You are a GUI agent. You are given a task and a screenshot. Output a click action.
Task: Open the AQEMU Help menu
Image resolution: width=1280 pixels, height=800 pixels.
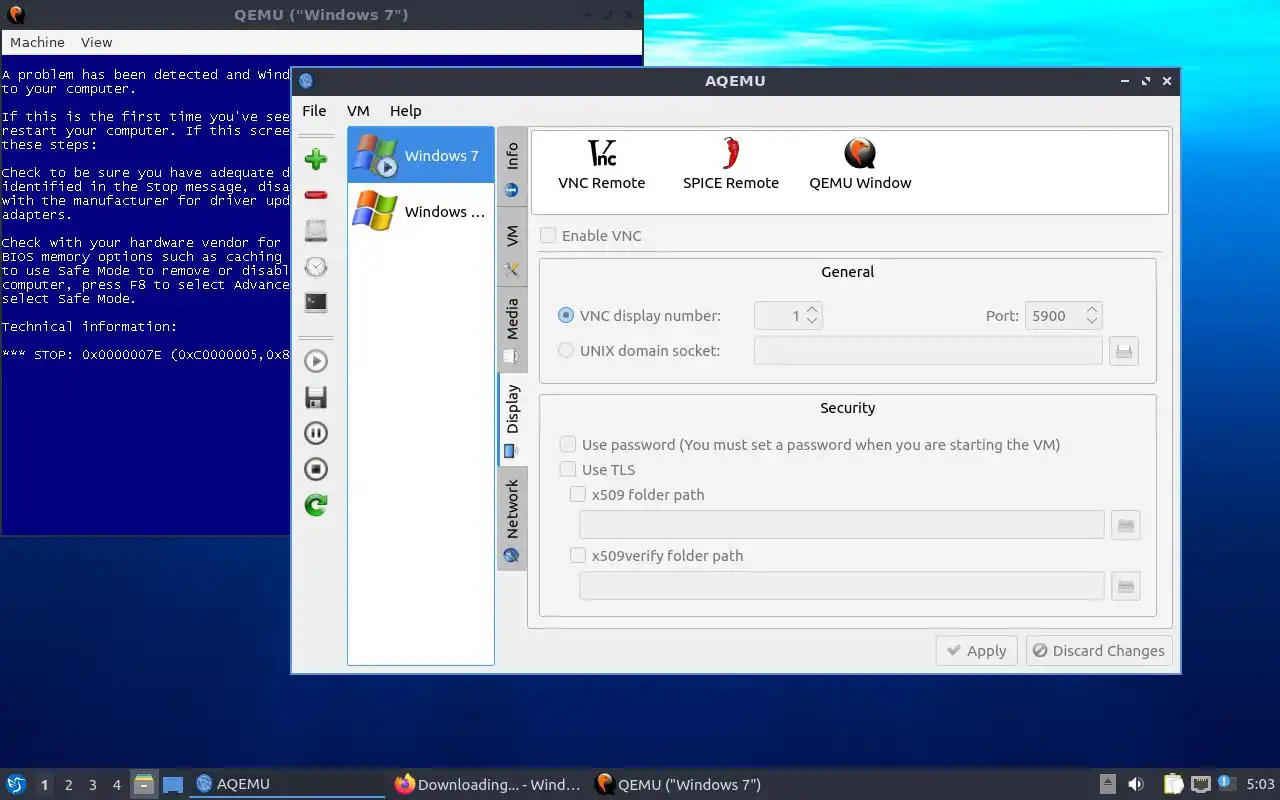coord(405,111)
